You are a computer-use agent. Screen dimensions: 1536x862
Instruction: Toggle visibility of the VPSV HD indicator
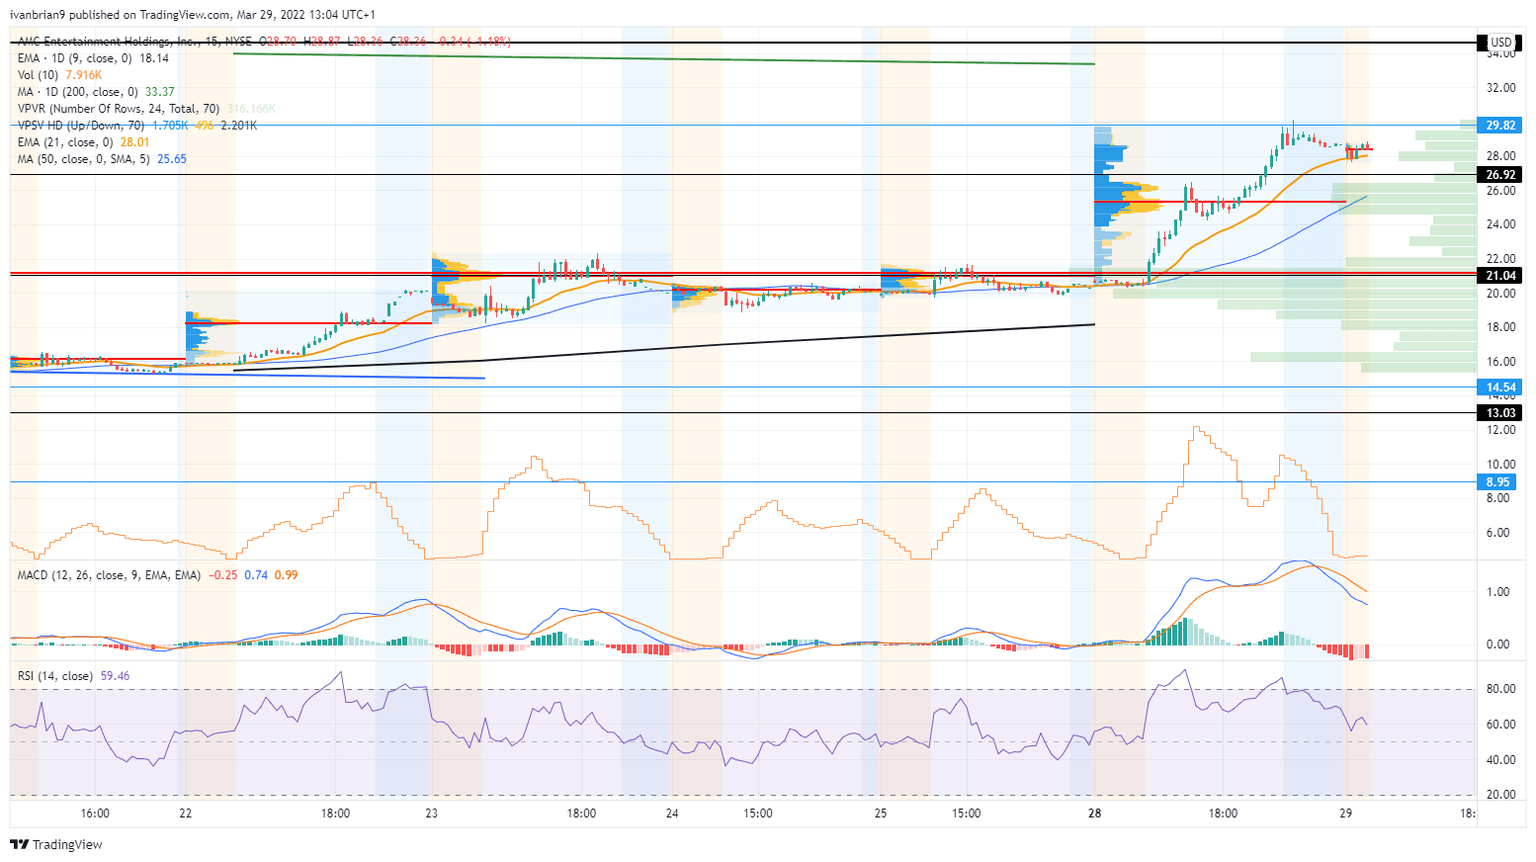click(80, 125)
